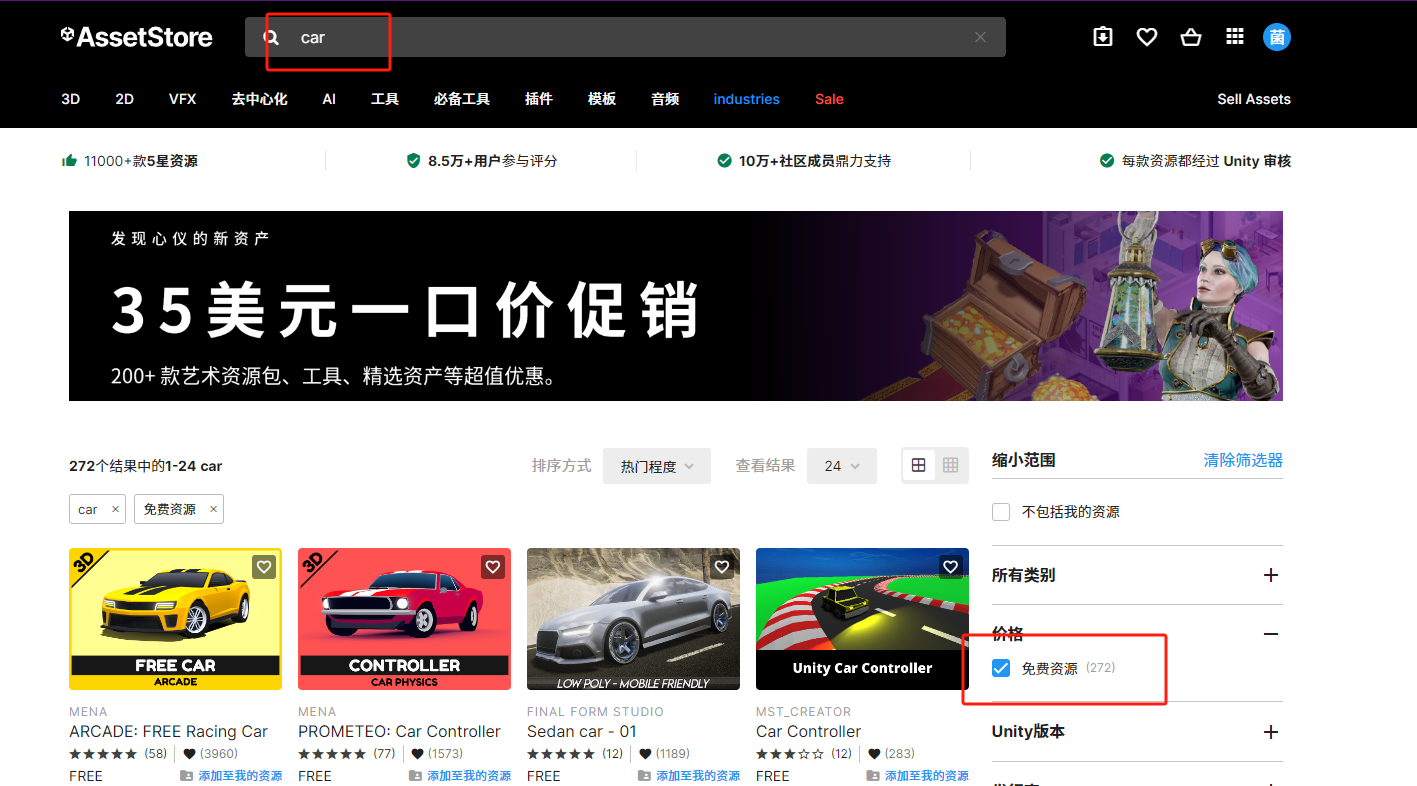
Task: Click the 'PROMETEO: Car Controller' title
Action: 399,732
